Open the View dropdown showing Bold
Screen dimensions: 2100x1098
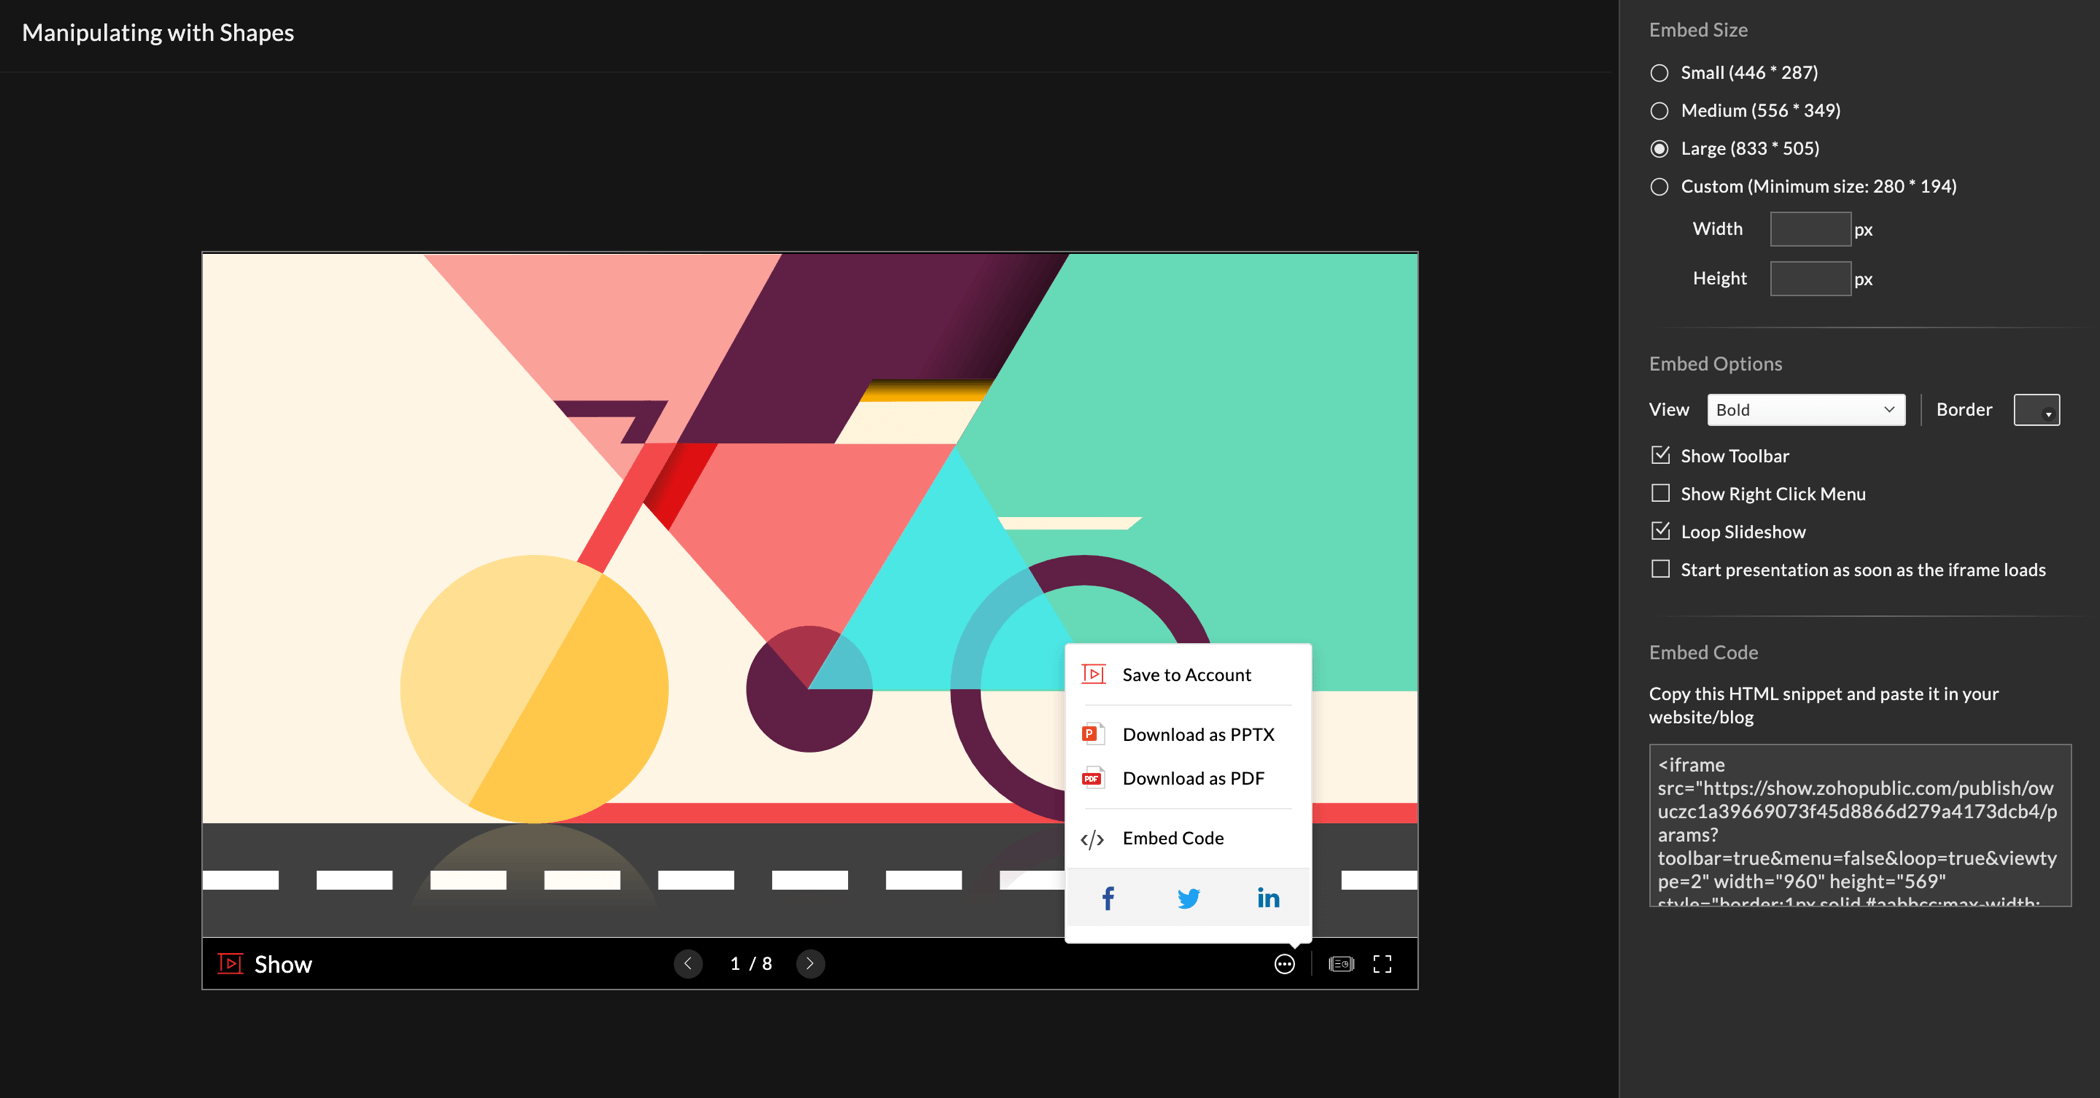click(x=1806, y=409)
